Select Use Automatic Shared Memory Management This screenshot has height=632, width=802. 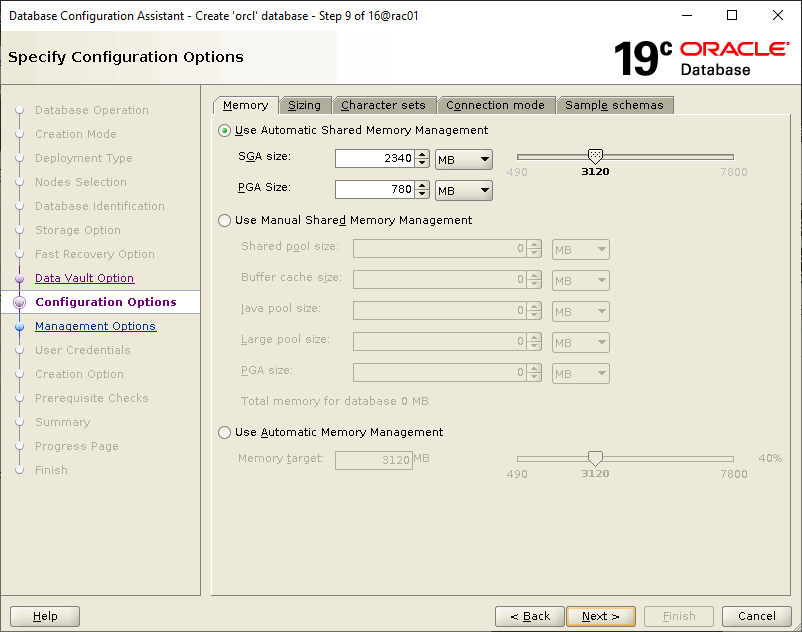pyautogui.click(x=224, y=130)
